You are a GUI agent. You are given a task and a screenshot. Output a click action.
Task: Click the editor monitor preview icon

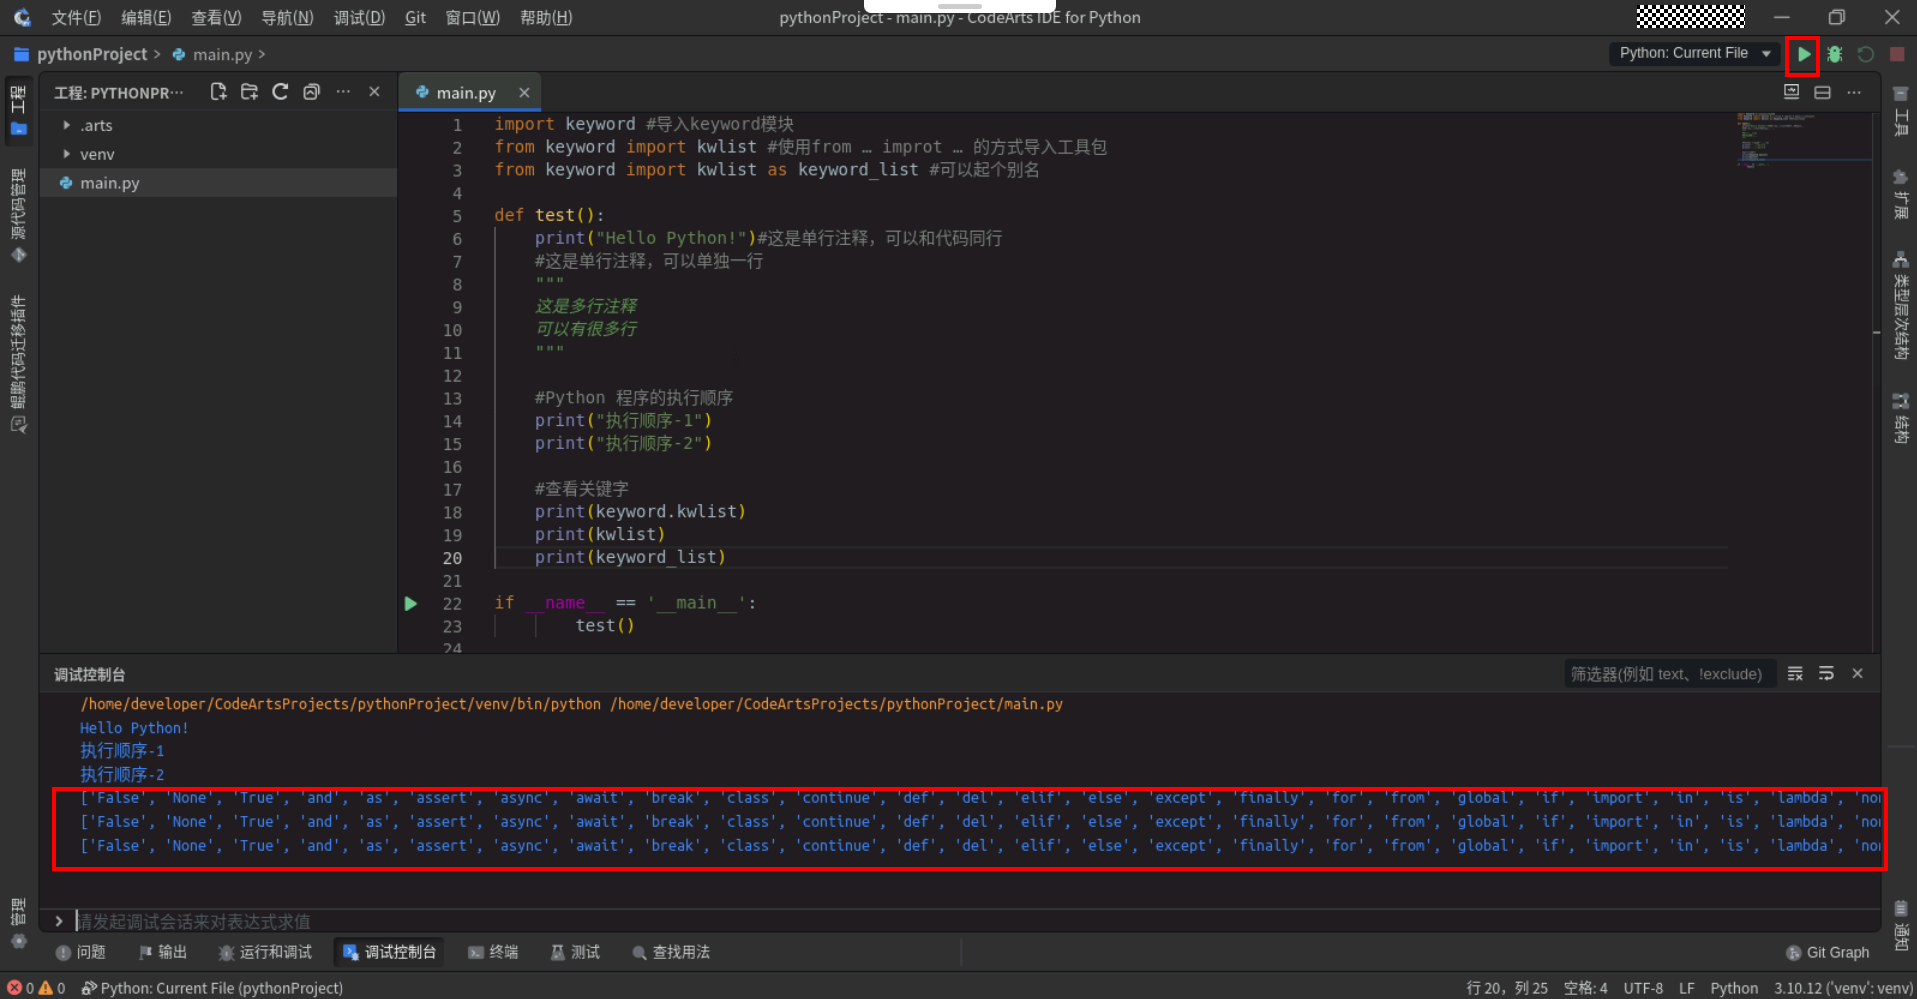[x=1791, y=92]
